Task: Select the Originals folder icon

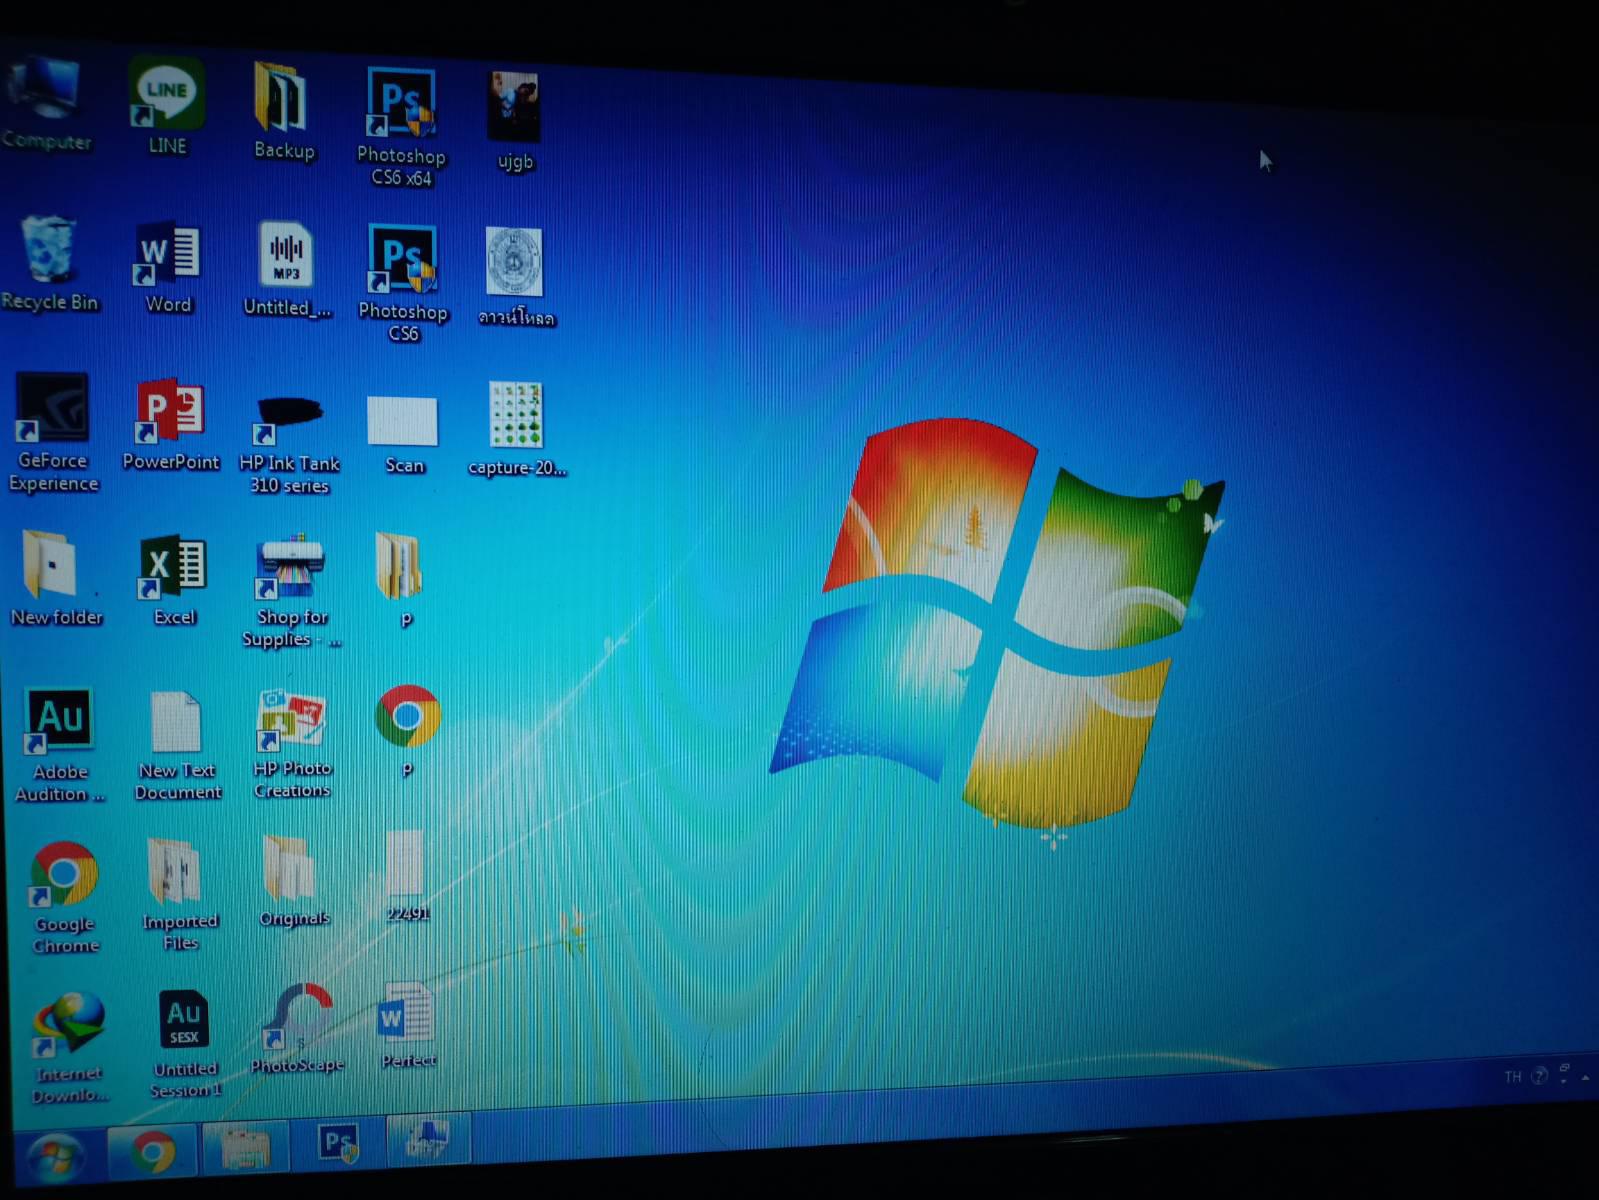Action: pyautogui.click(x=293, y=881)
